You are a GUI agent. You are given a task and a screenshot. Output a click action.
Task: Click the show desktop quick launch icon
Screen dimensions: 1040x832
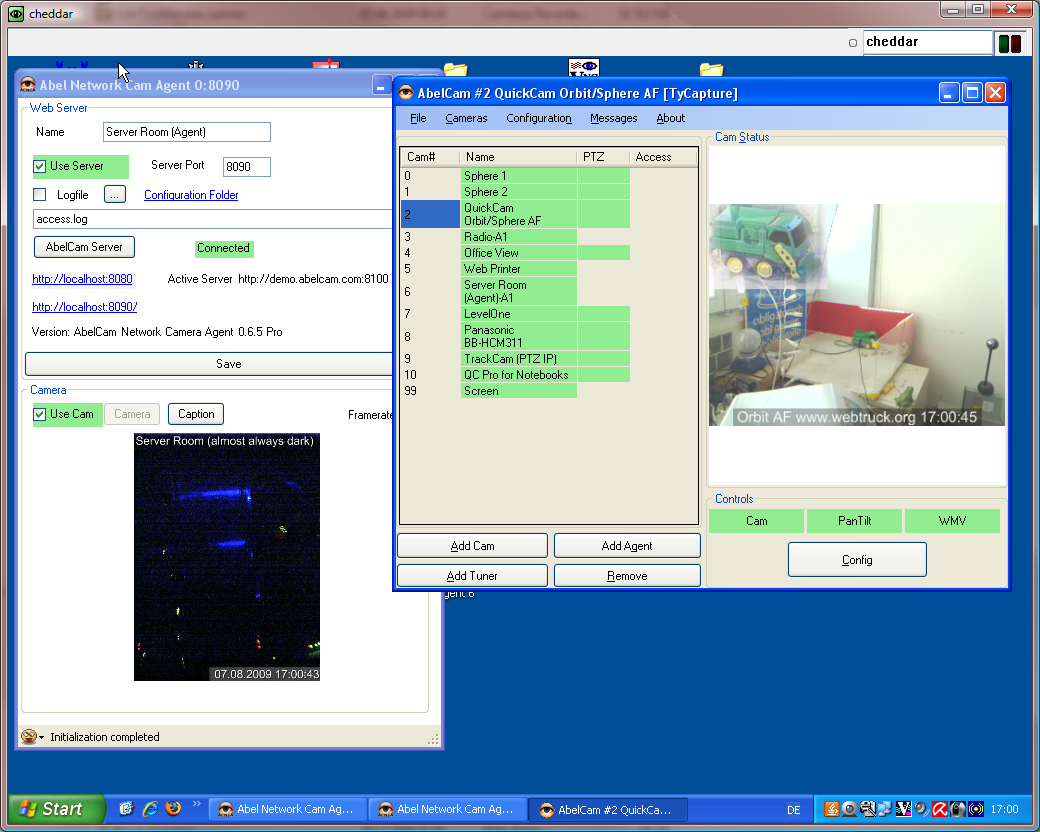coord(126,808)
